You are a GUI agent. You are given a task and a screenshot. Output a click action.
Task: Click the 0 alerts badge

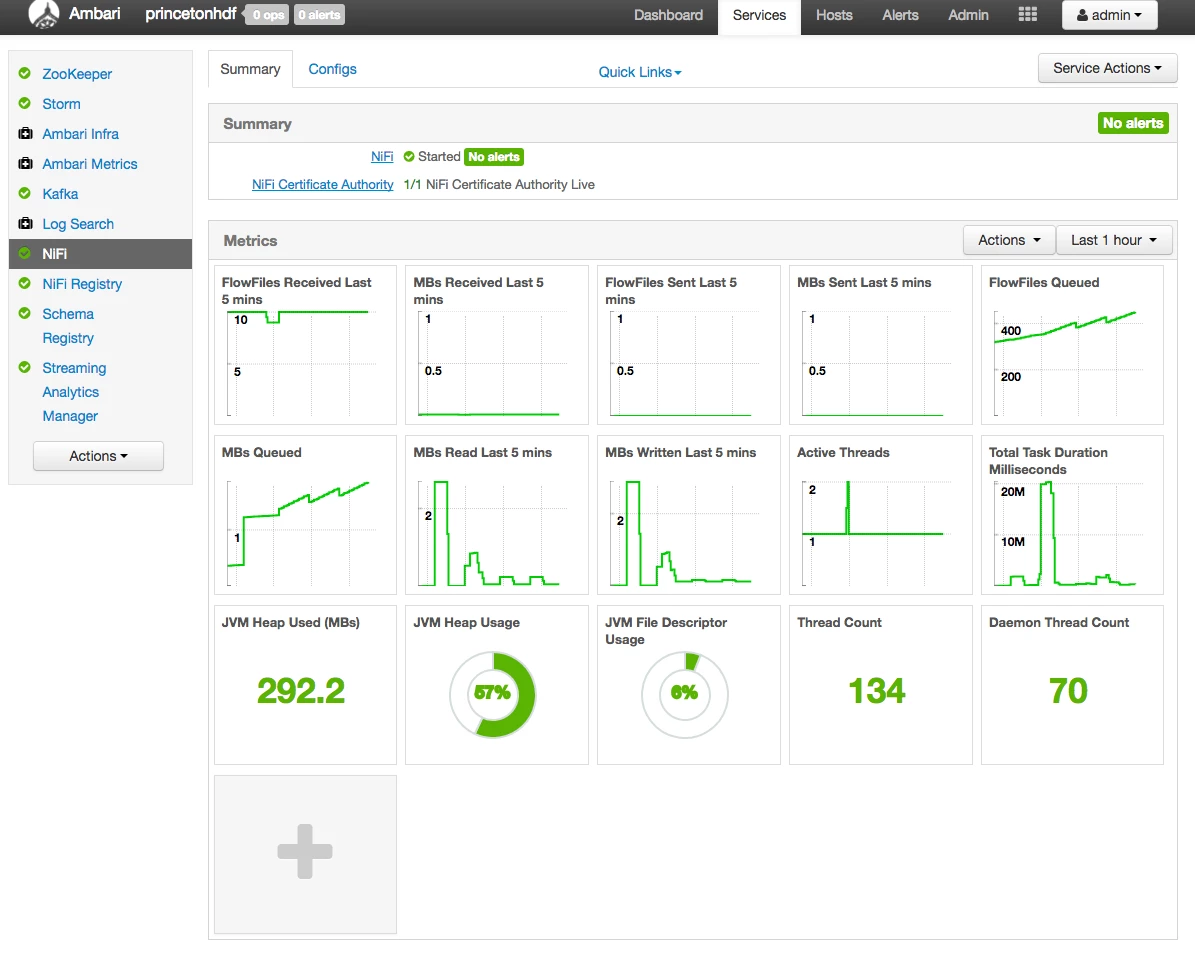[x=319, y=14]
